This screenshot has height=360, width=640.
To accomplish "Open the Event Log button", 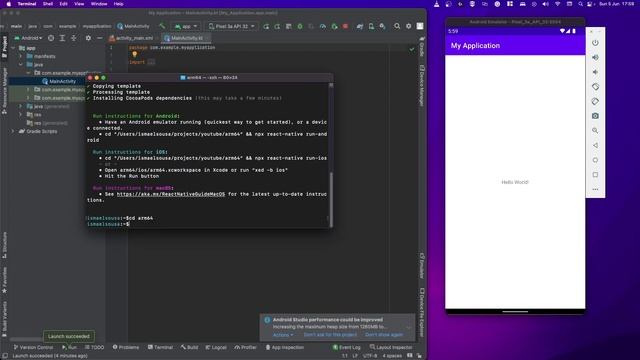I will [x=347, y=347].
